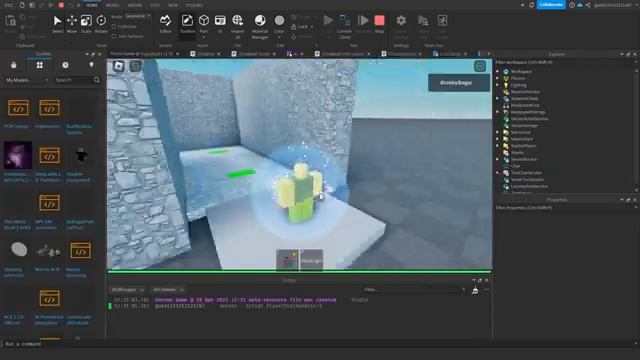Select Teams in Explorer

tap(517, 153)
